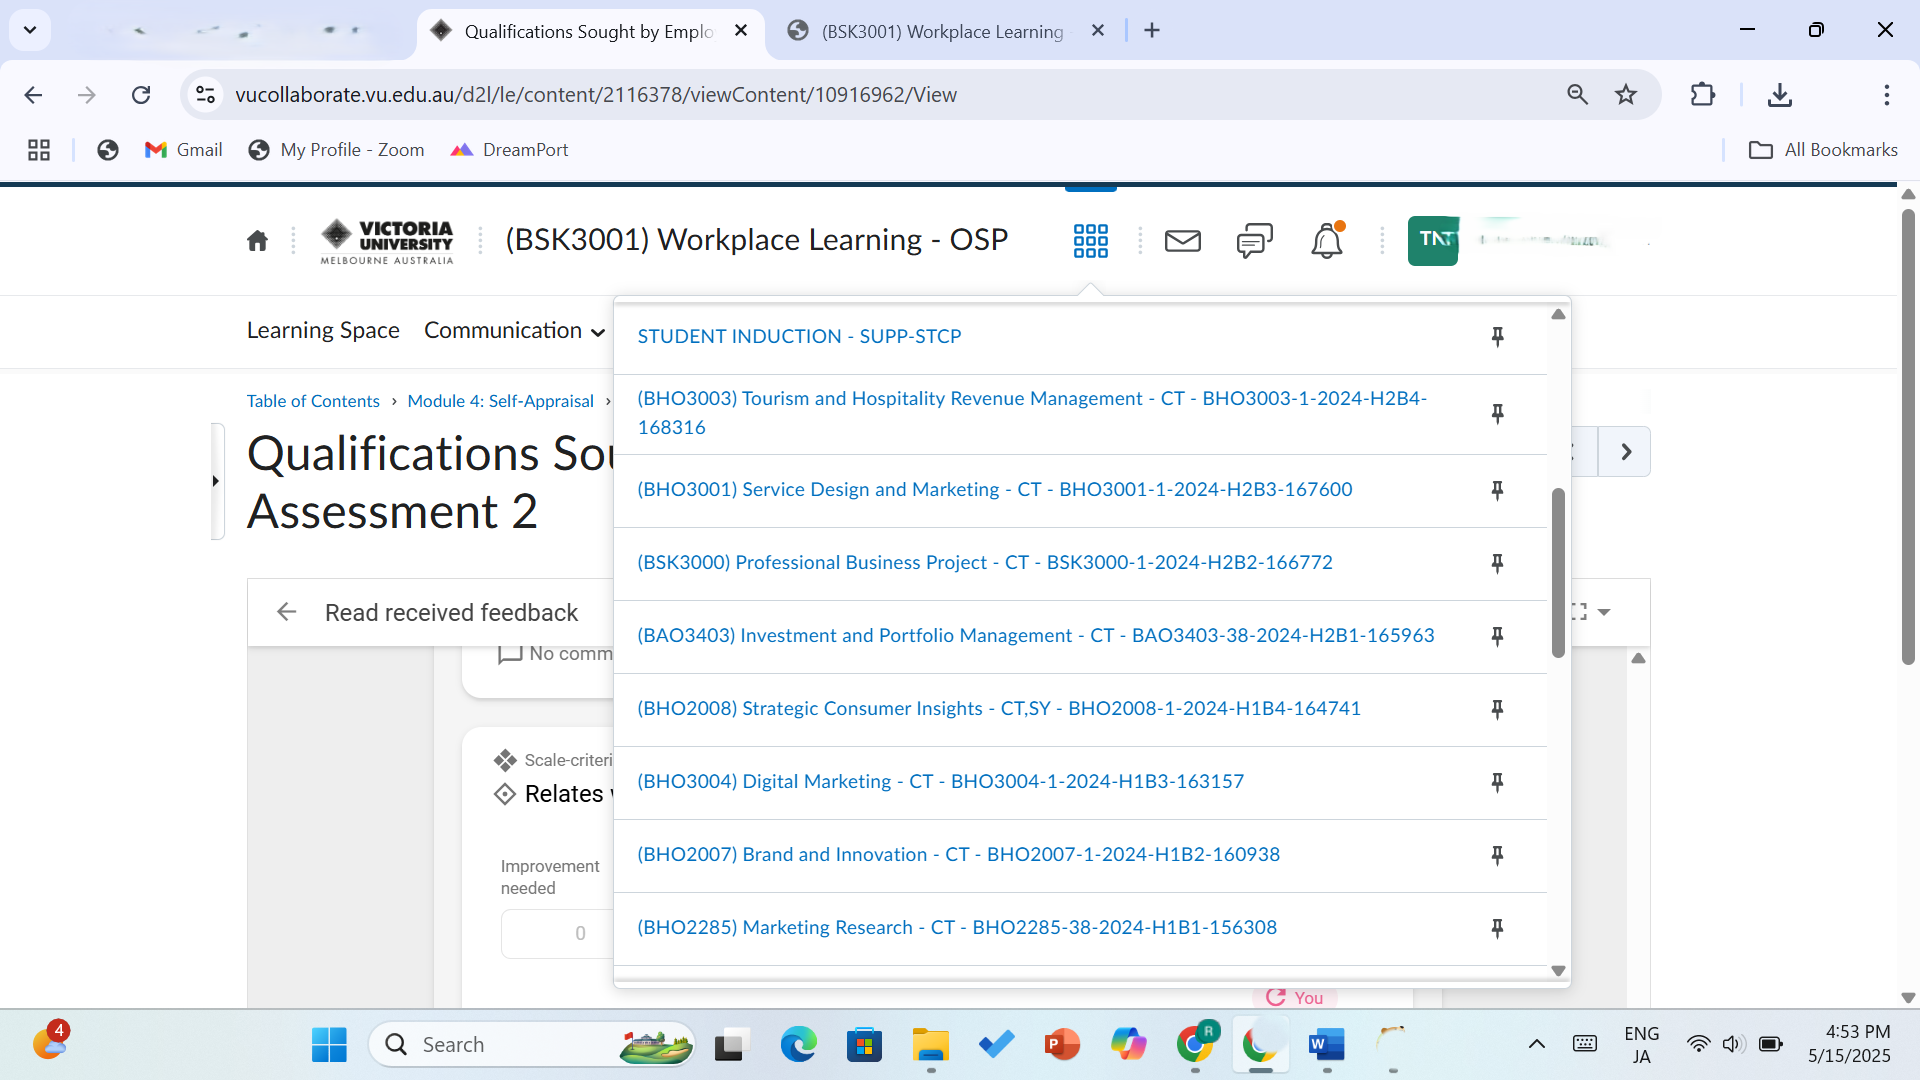Go to the home icon
The image size is (1920, 1080).
[257, 240]
